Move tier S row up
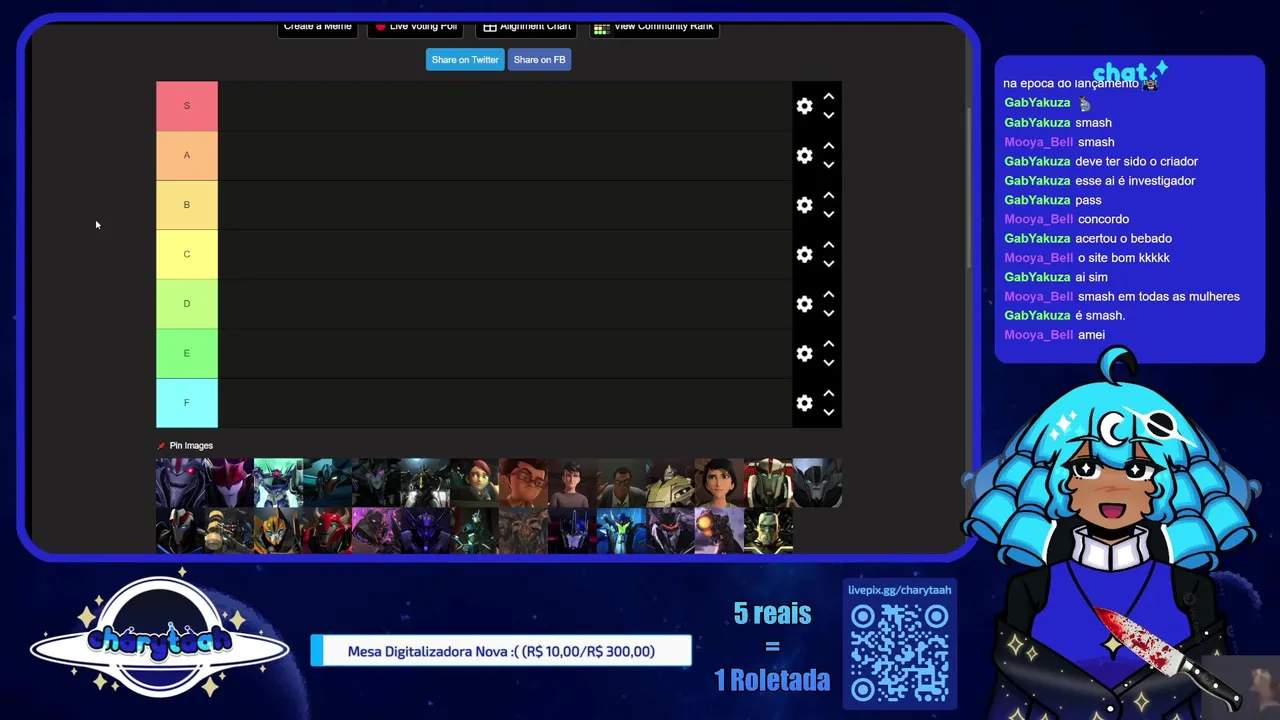Image resolution: width=1280 pixels, height=720 pixels. click(828, 97)
